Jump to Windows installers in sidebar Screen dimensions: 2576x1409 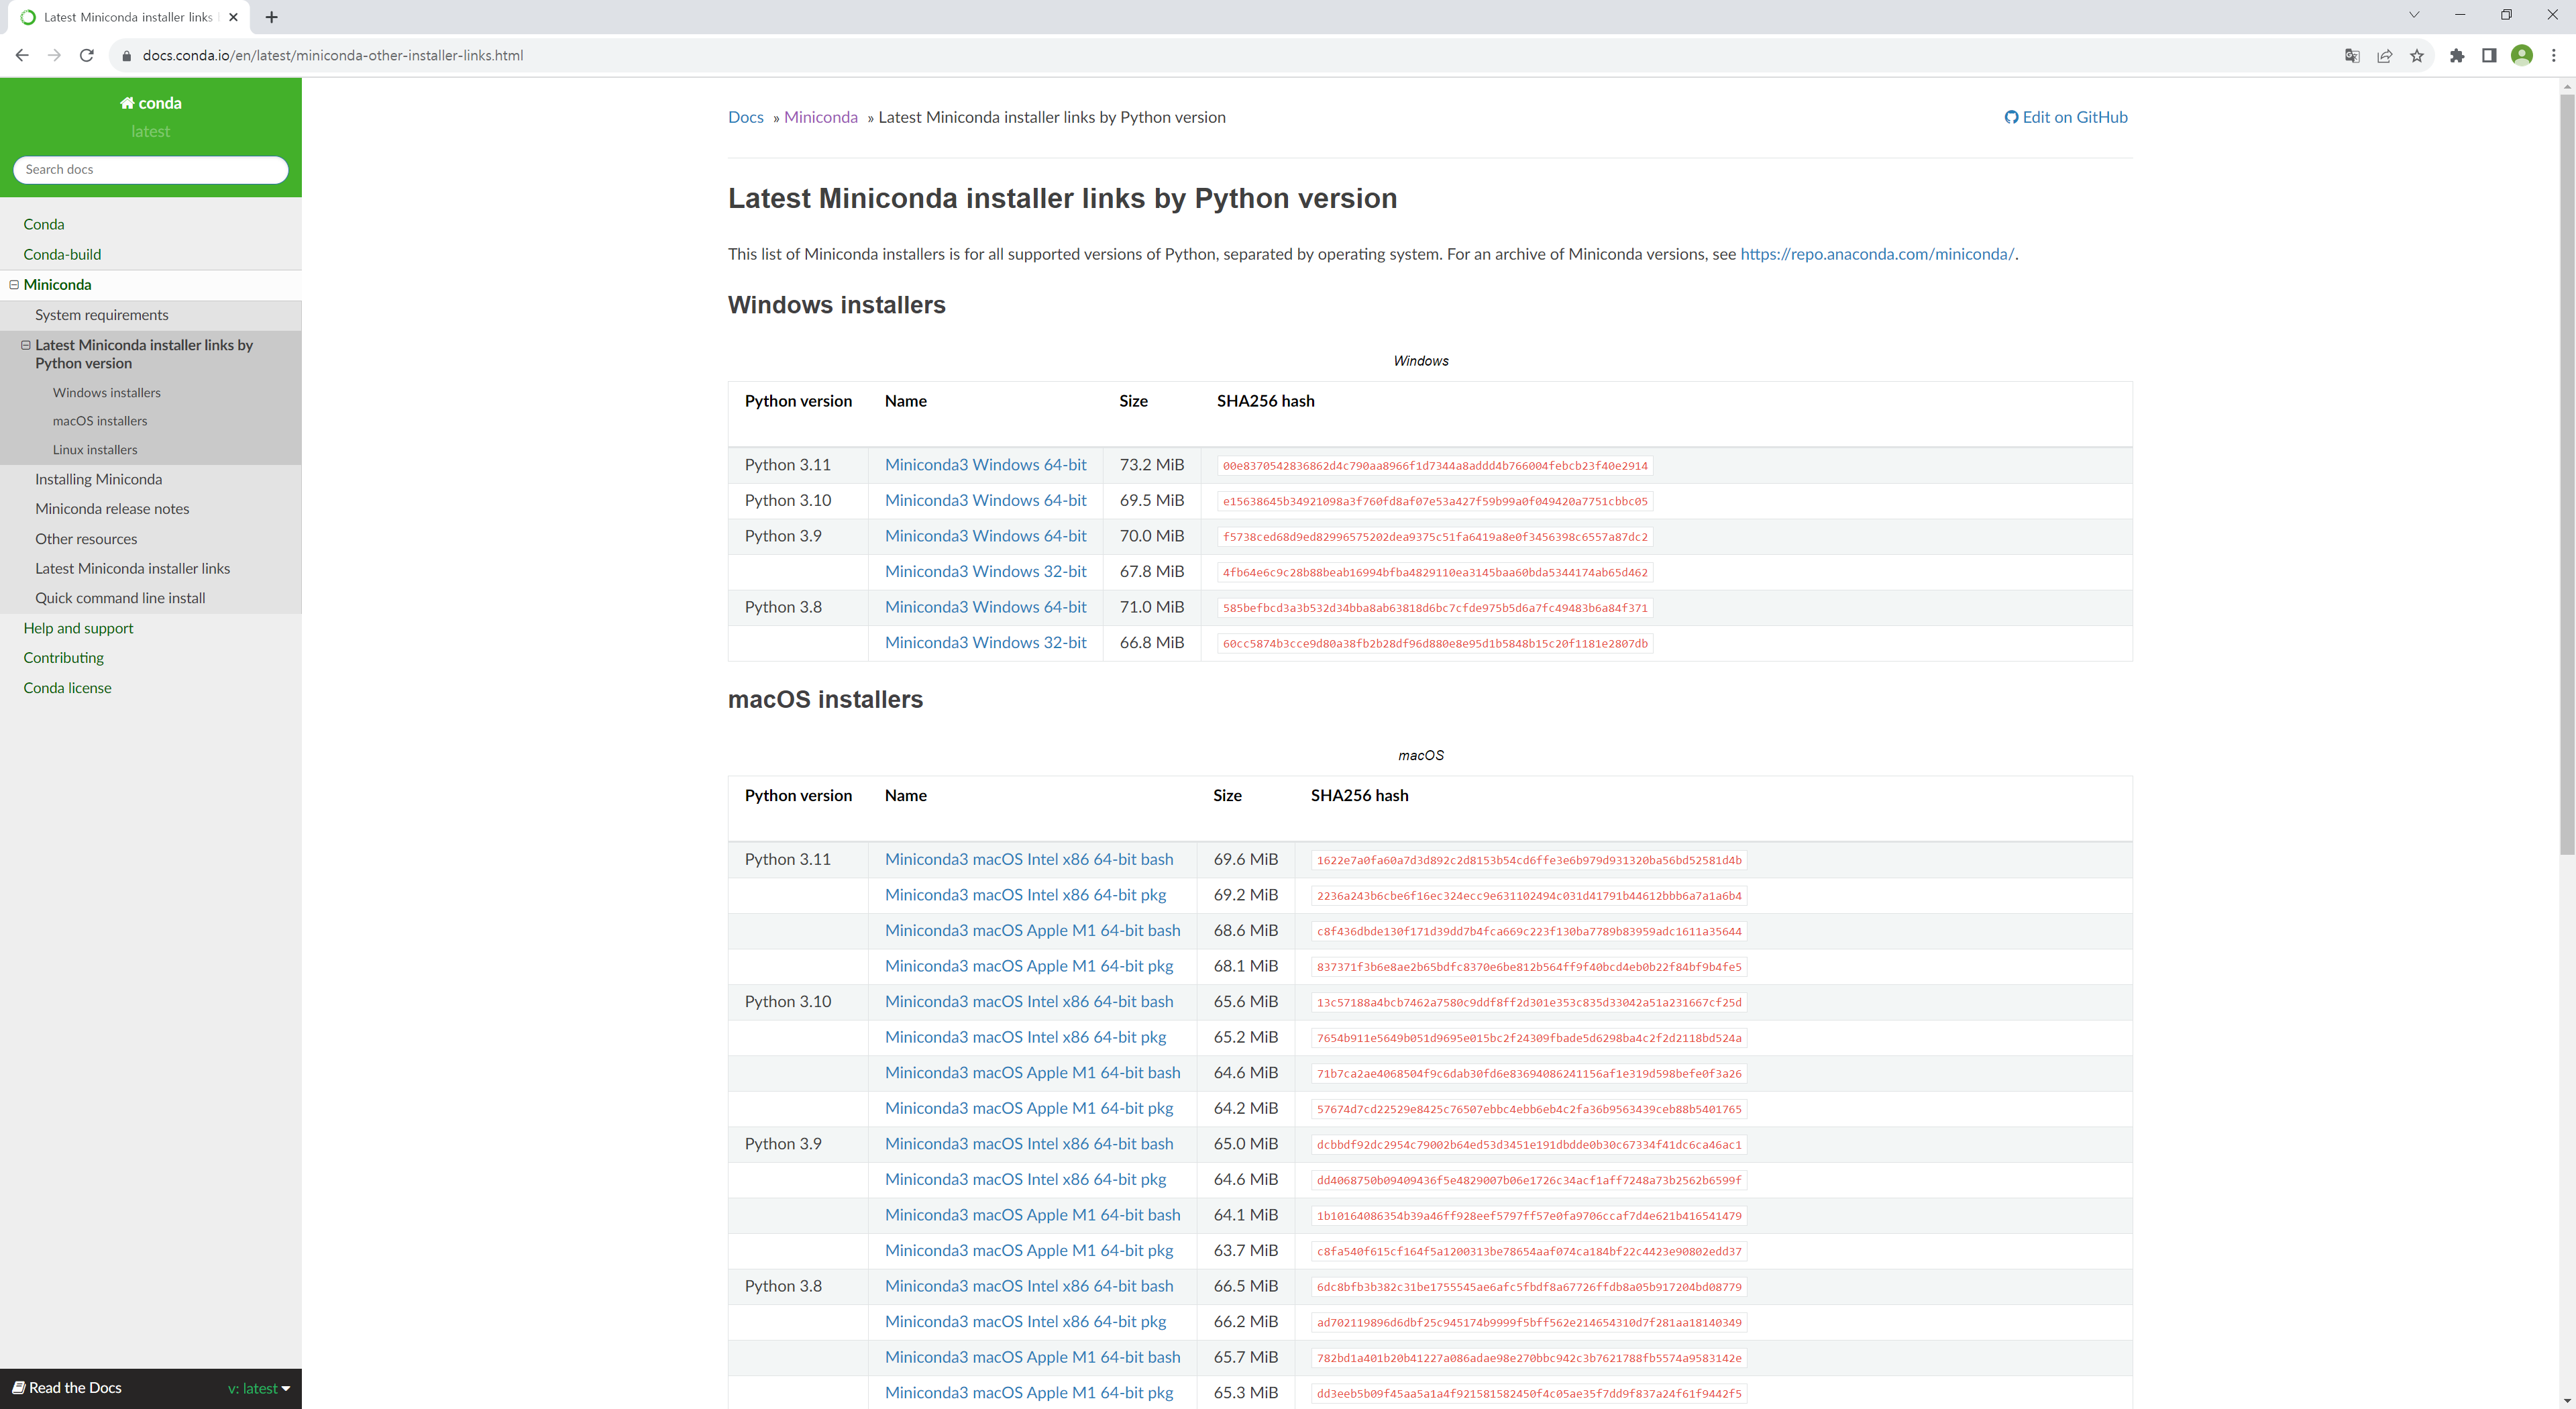[x=107, y=393]
